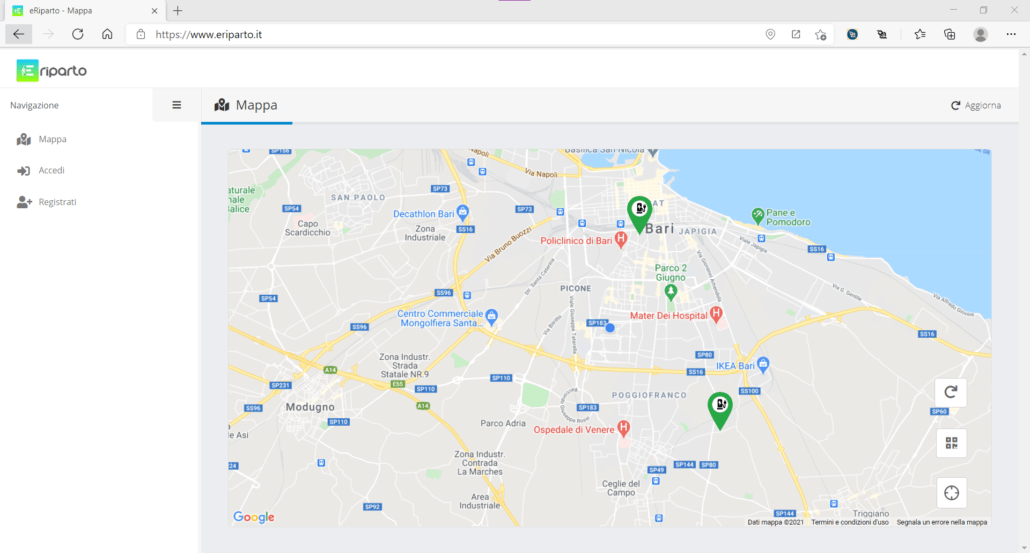Click the San Paolo district label
The image size is (1030, 553).
(358, 197)
